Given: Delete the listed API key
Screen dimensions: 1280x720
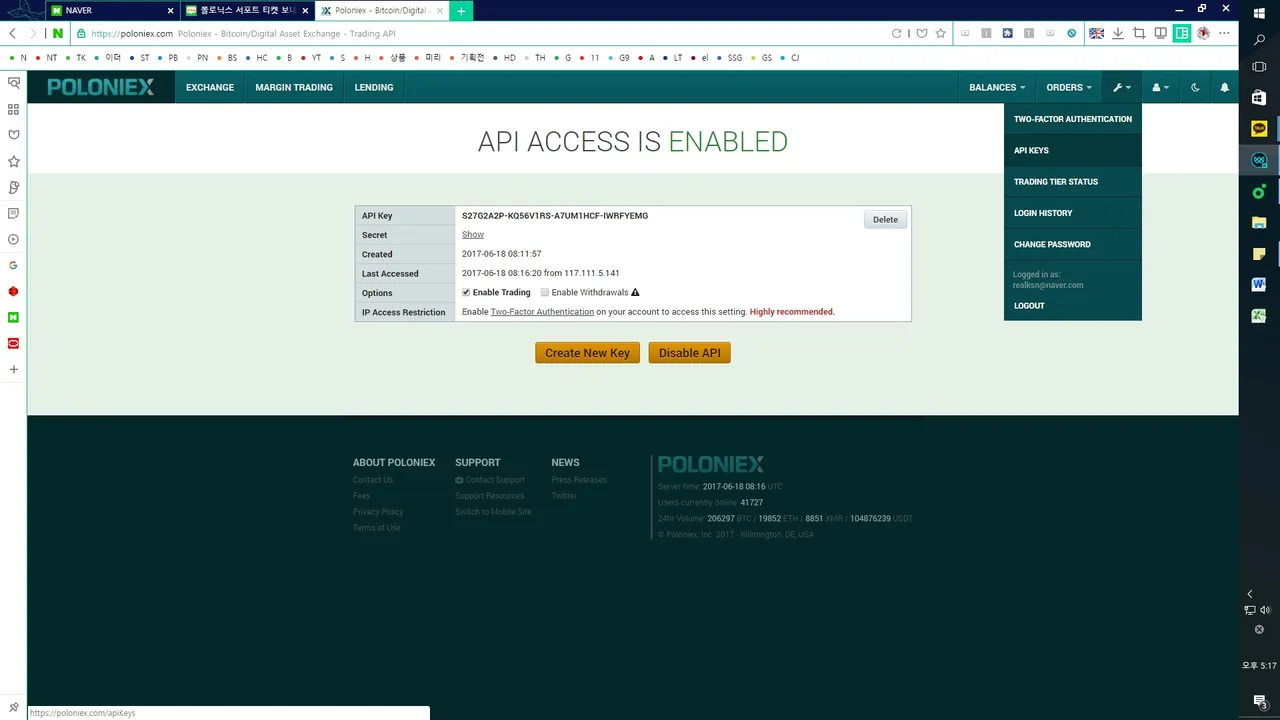Looking at the screenshot, I should (x=885, y=219).
